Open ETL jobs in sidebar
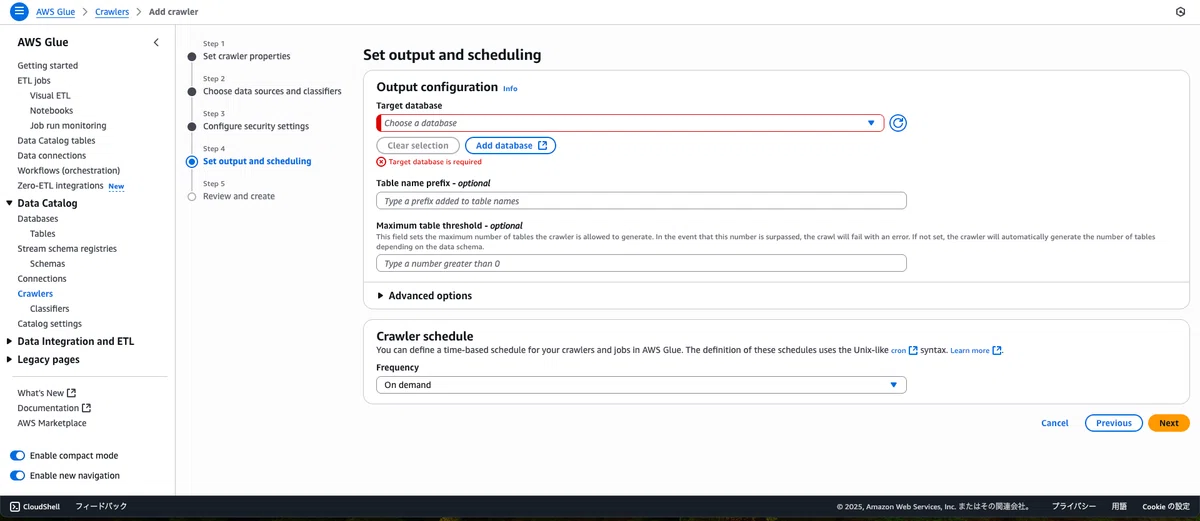Image resolution: width=1200 pixels, height=521 pixels. pyautogui.click(x=34, y=81)
